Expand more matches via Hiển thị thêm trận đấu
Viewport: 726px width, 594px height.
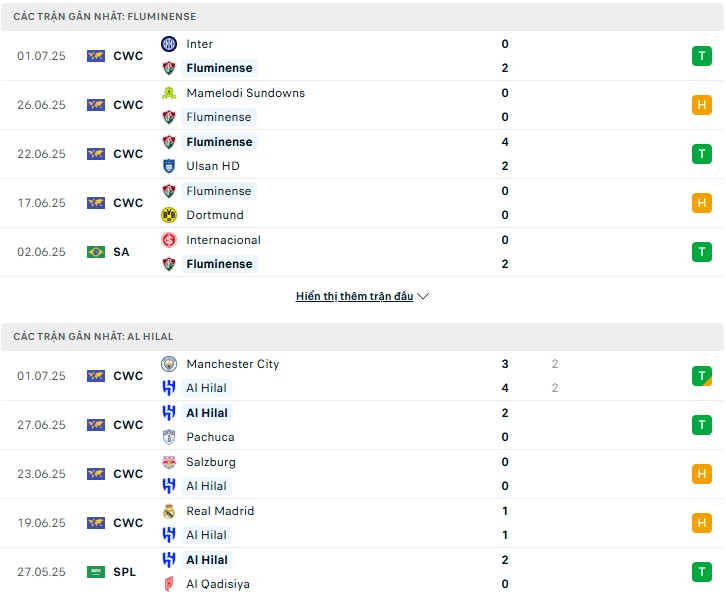pyautogui.click(x=355, y=296)
